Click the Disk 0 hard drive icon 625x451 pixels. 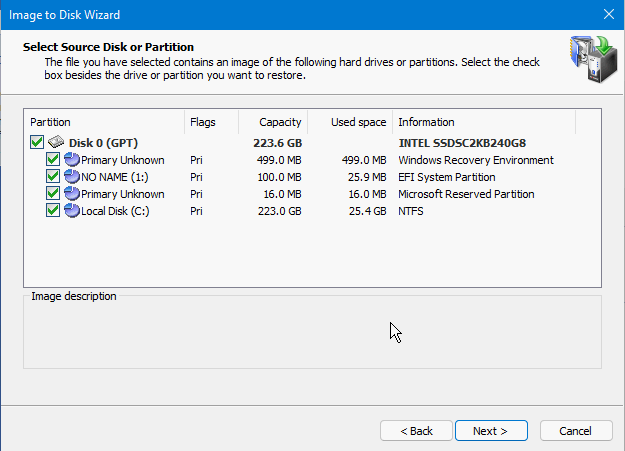click(x=56, y=142)
